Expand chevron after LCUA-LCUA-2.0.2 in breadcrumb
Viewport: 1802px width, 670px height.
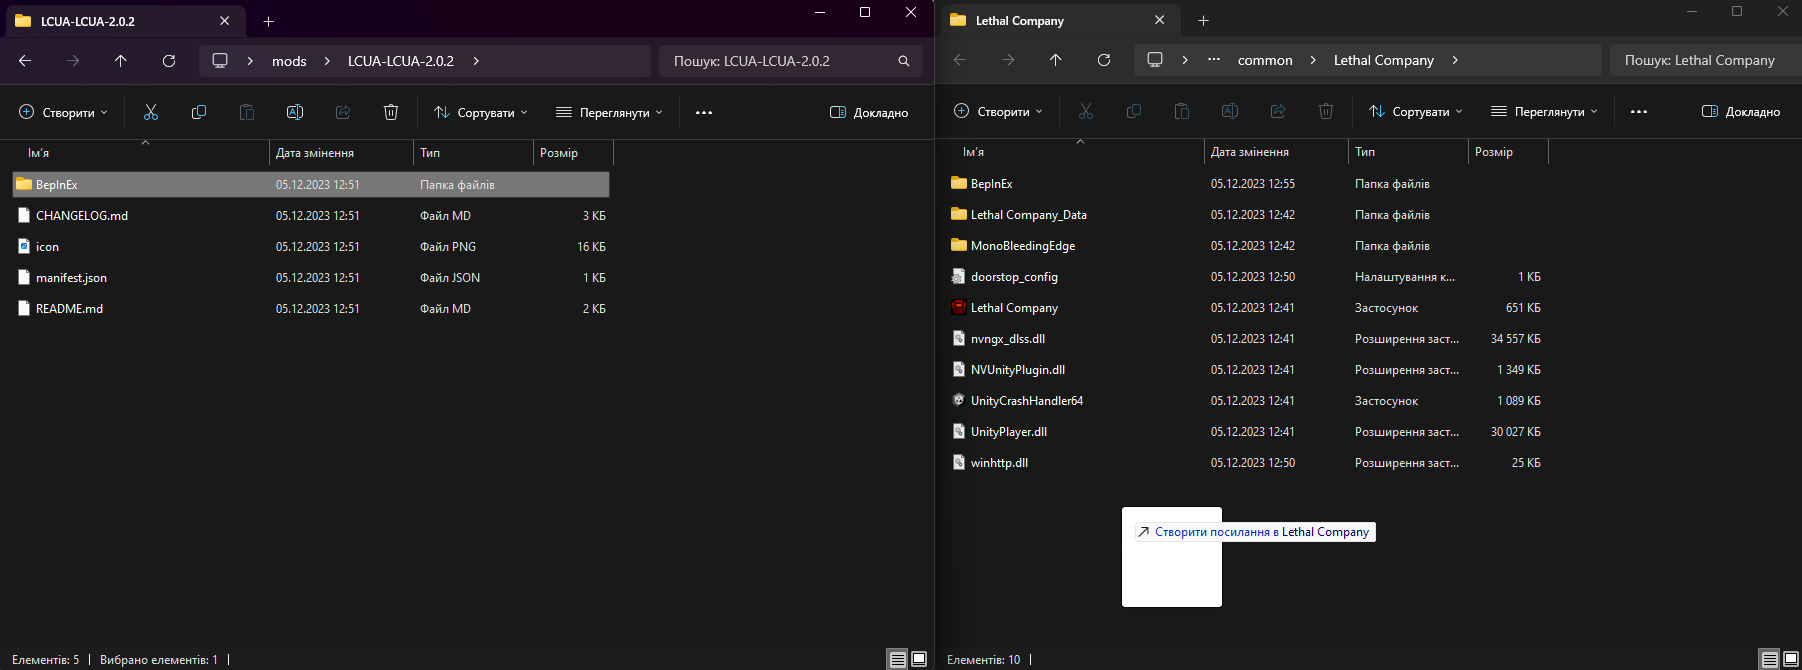tap(476, 61)
